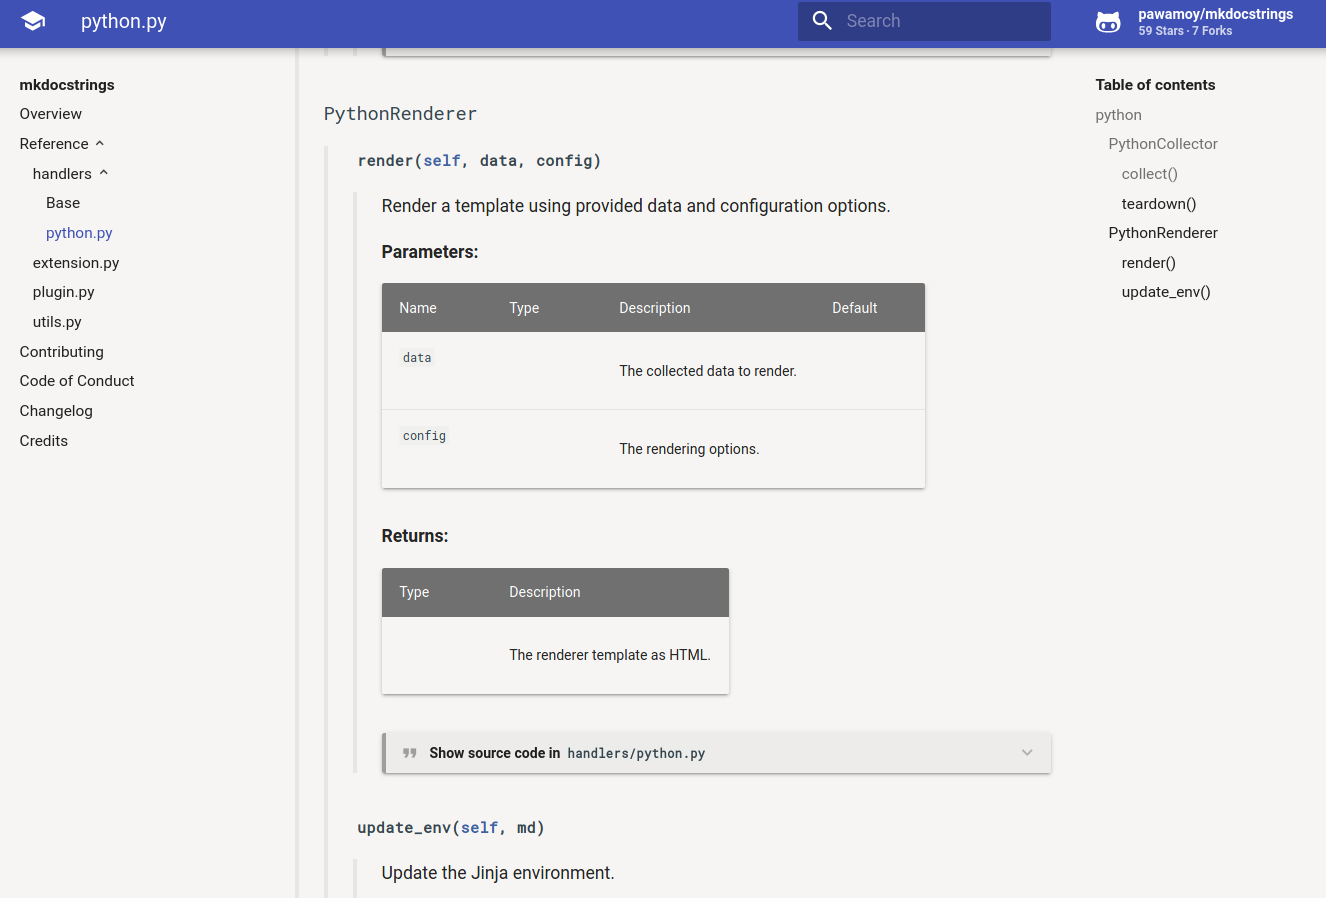
Task: Open the Contributing page
Action: click(61, 351)
